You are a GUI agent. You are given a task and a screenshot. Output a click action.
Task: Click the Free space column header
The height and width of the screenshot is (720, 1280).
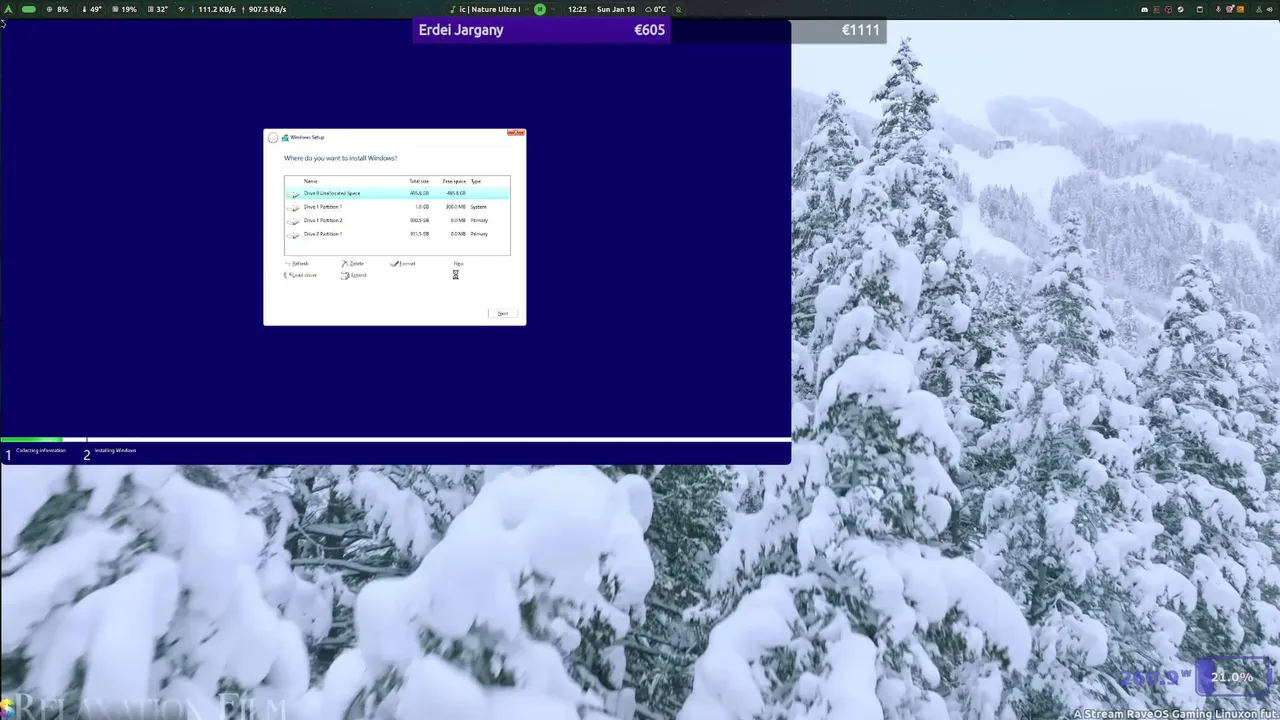454,181
